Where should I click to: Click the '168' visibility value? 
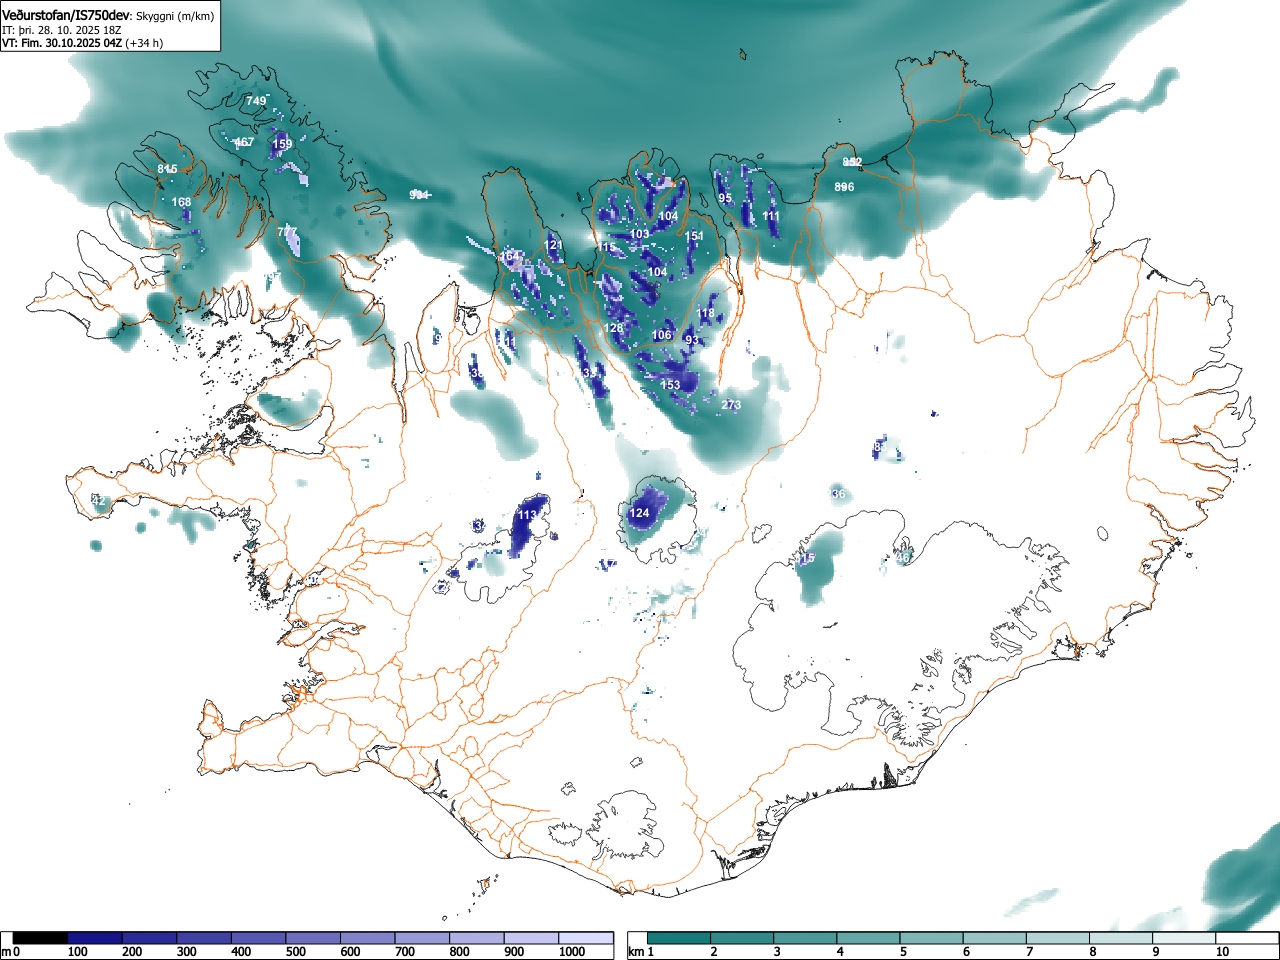pos(181,202)
